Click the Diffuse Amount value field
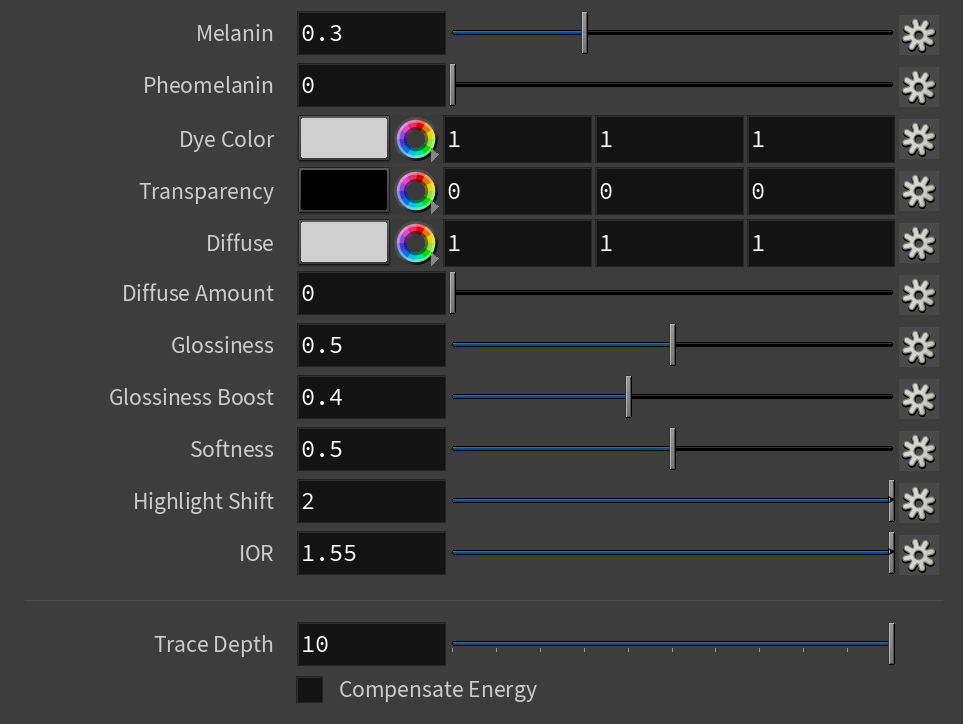 [372, 293]
